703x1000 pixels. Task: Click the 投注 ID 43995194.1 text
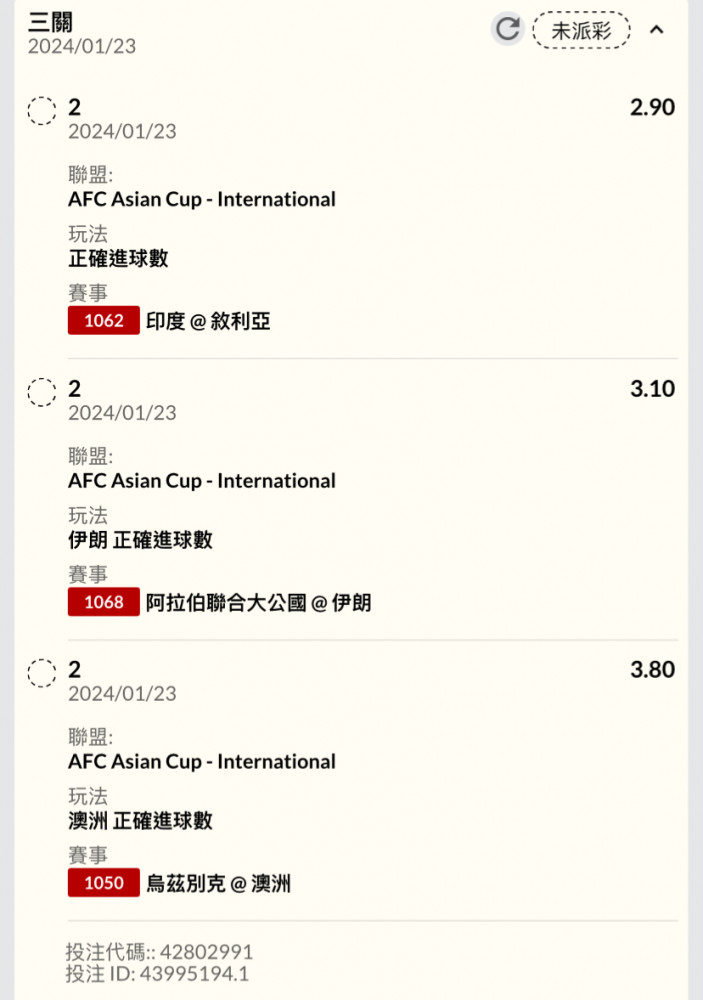tap(157, 974)
